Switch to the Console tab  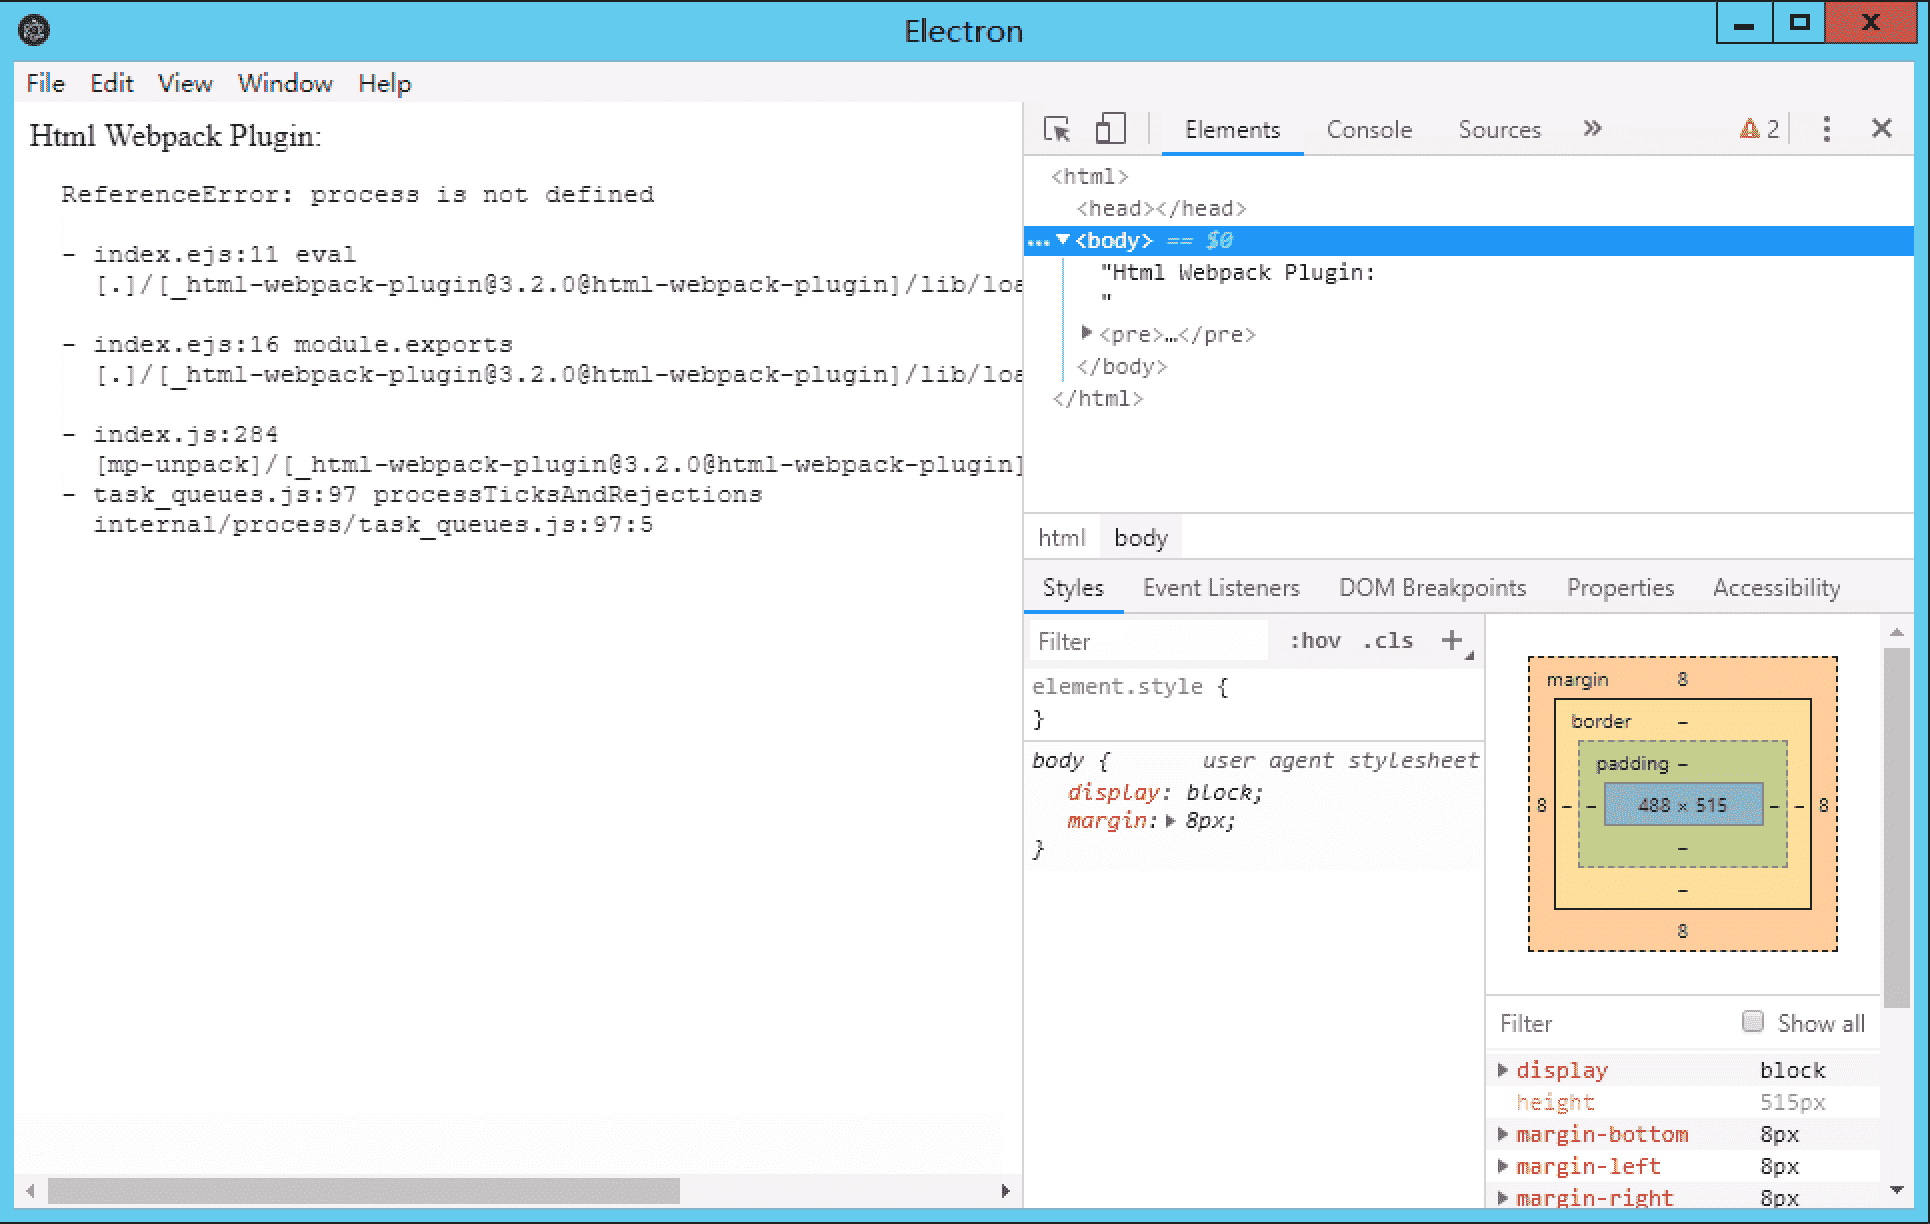click(1368, 130)
